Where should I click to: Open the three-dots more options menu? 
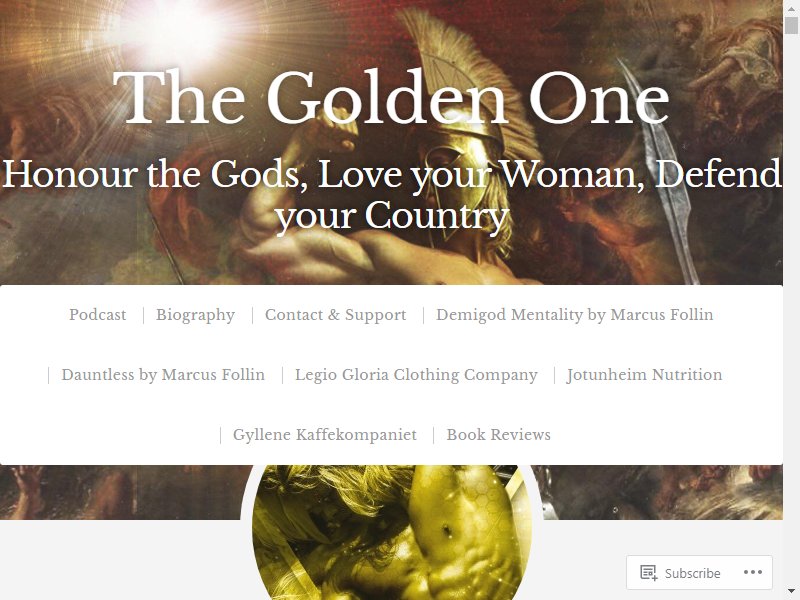[753, 572]
